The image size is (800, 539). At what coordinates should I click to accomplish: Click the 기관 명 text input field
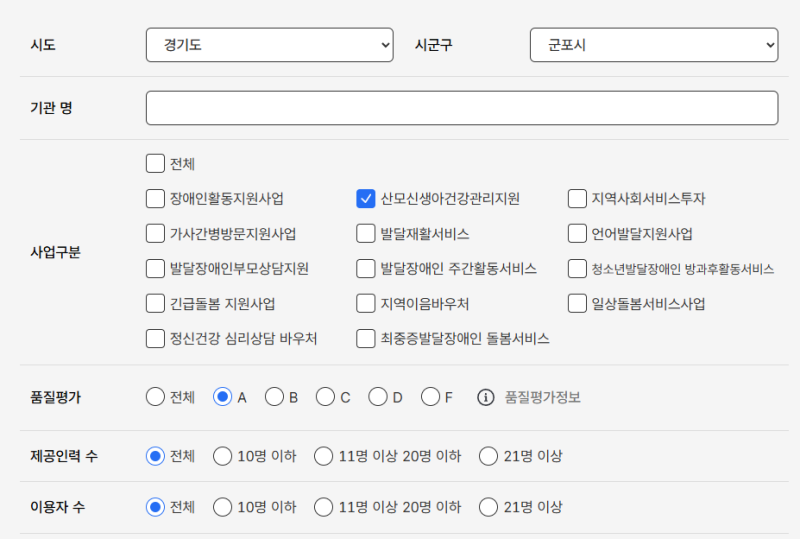click(x=462, y=108)
